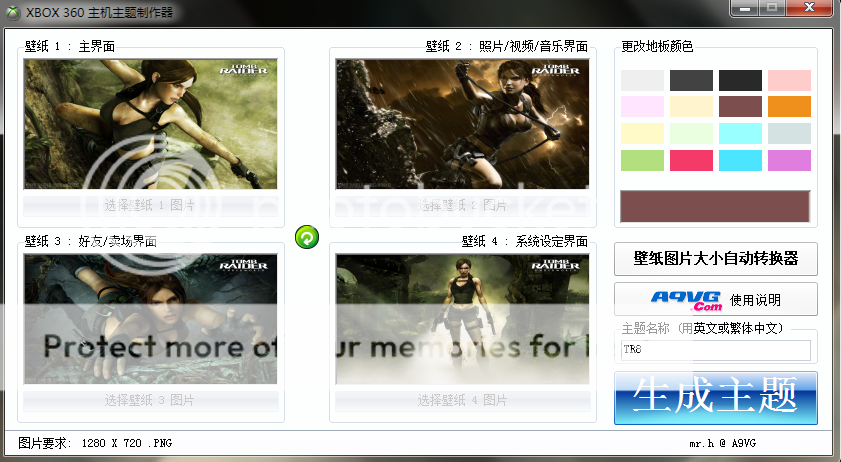Click the theme name text field
Screen dimensions: 841x462
pyautogui.click(x=715, y=350)
